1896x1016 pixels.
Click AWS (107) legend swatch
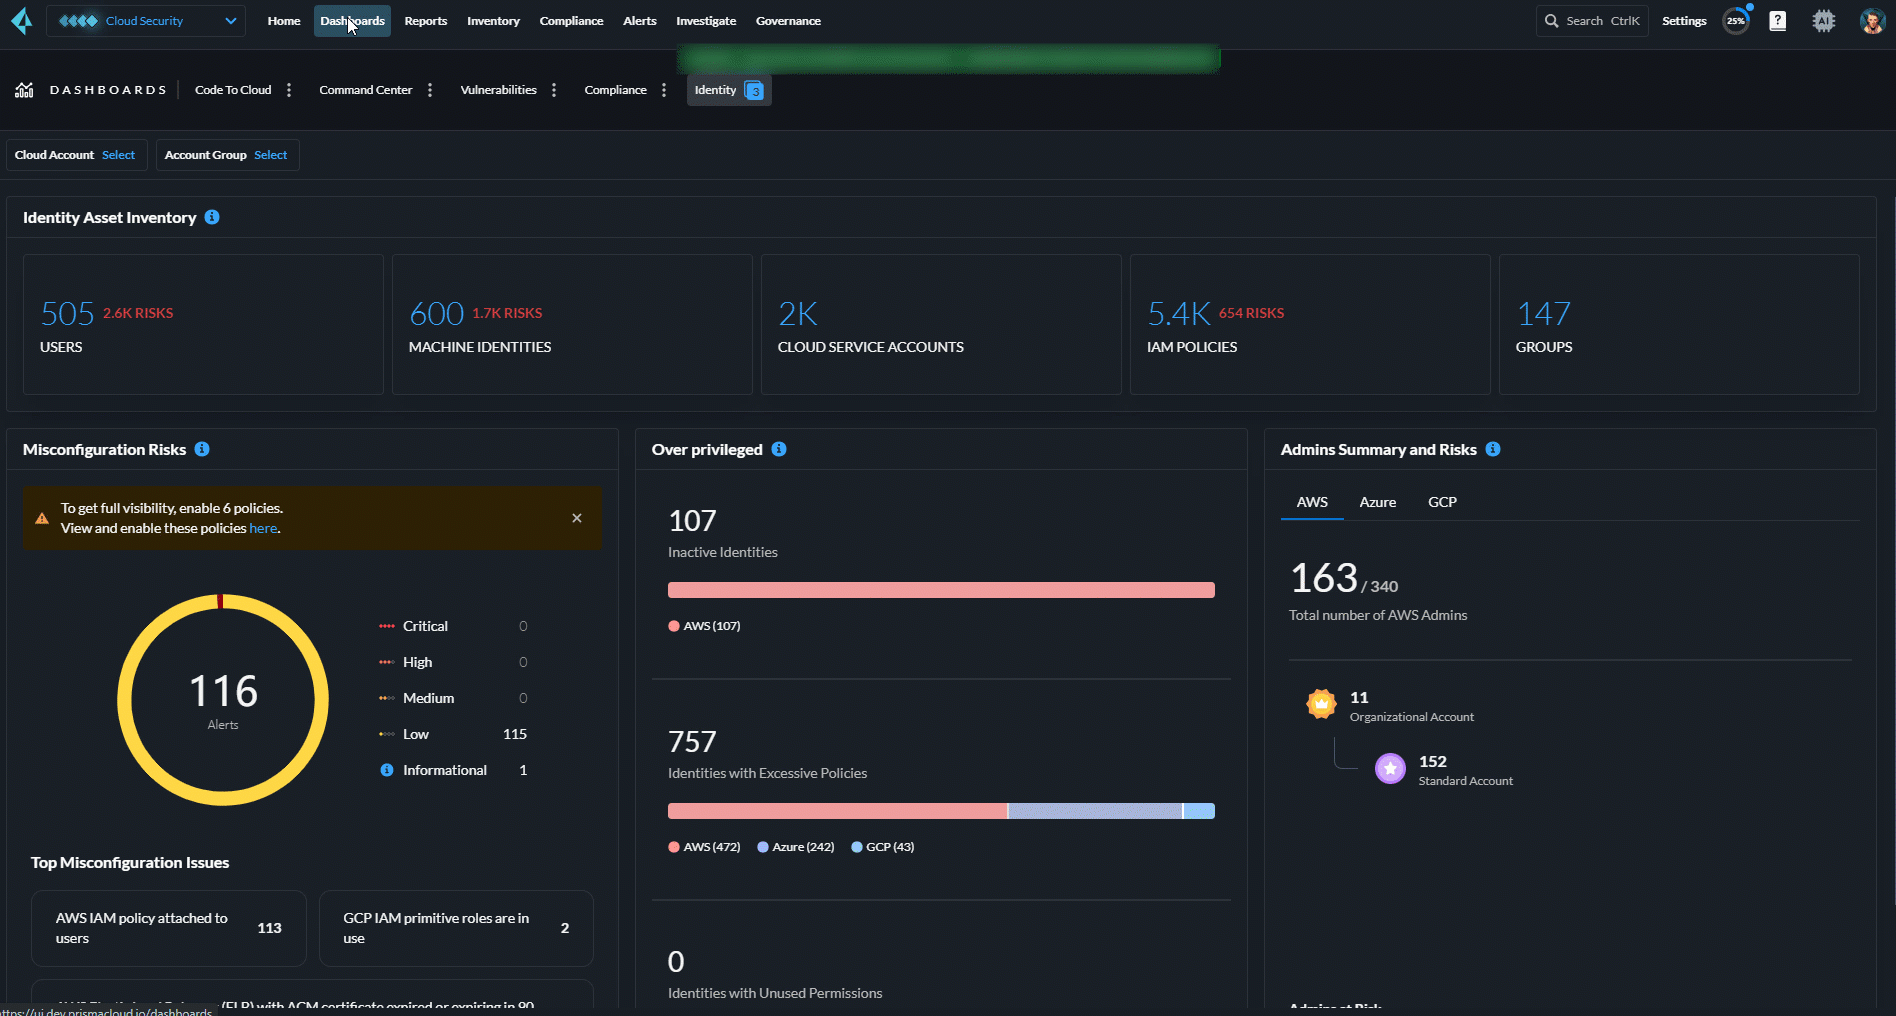click(674, 626)
